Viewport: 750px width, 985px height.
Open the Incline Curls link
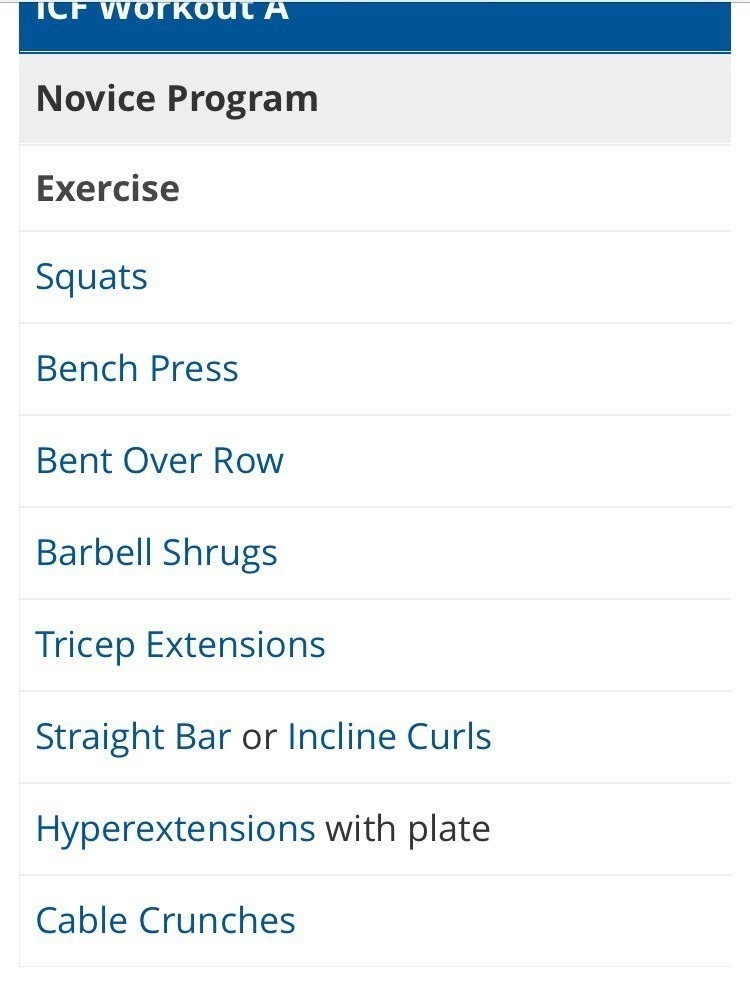point(389,737)
